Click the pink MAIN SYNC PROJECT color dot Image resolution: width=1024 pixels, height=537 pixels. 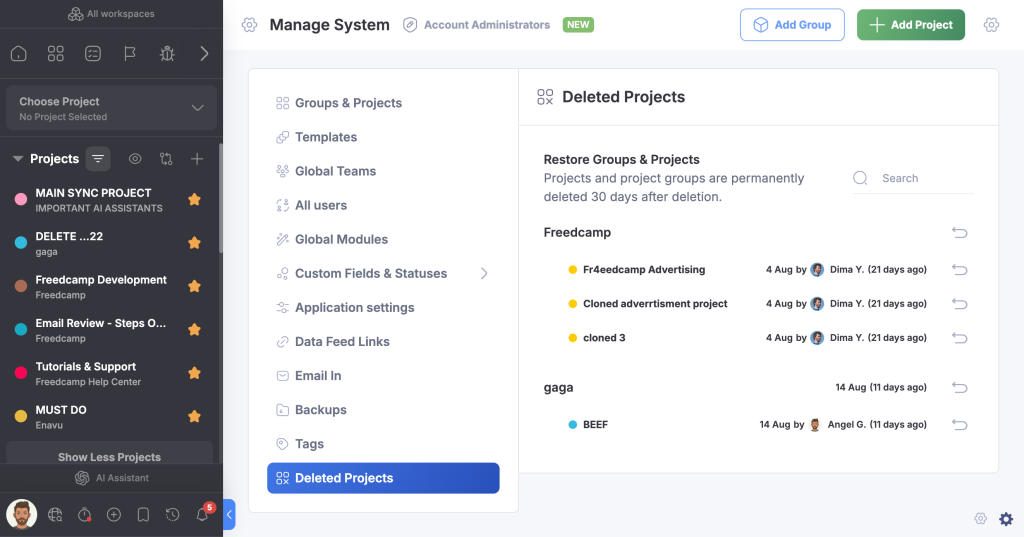(x=21, y=199)
